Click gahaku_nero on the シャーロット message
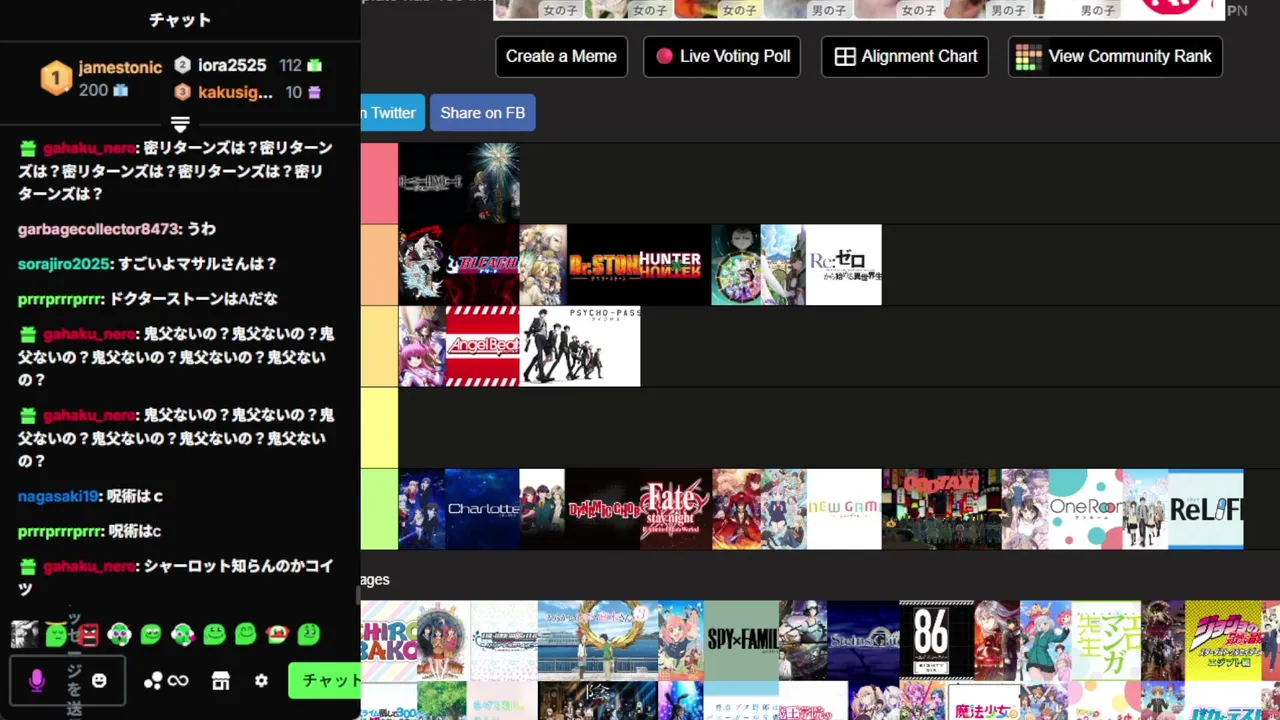 click(89, 566)
